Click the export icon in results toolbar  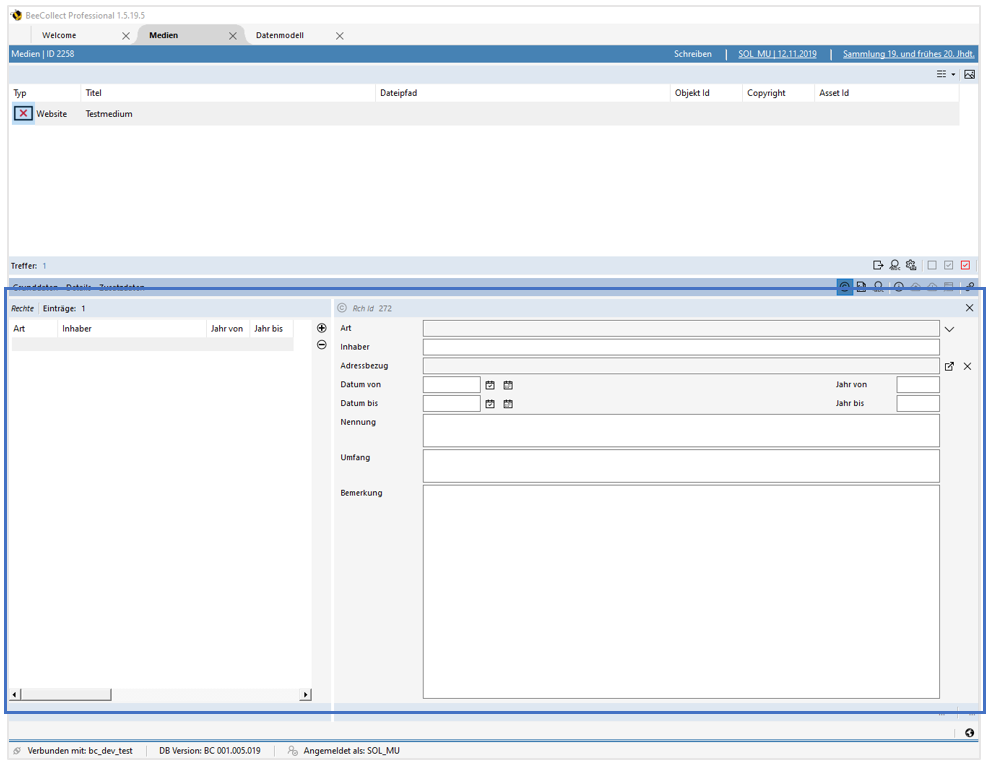point(878,265)
